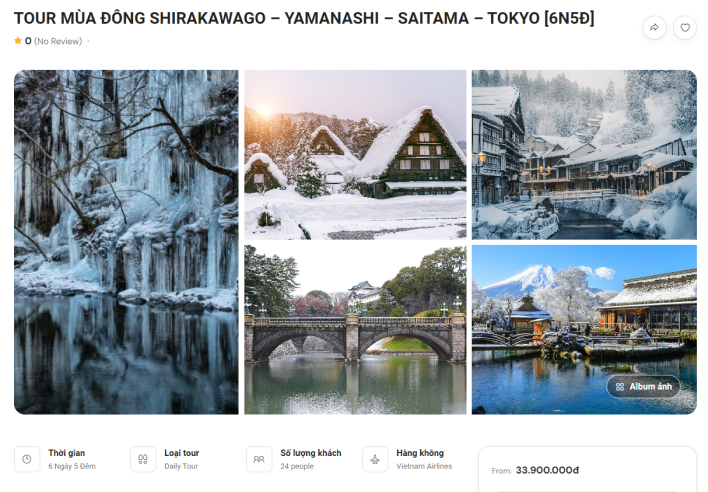Click the tour title heading
The image size is (708, 492).
(304, 18)
